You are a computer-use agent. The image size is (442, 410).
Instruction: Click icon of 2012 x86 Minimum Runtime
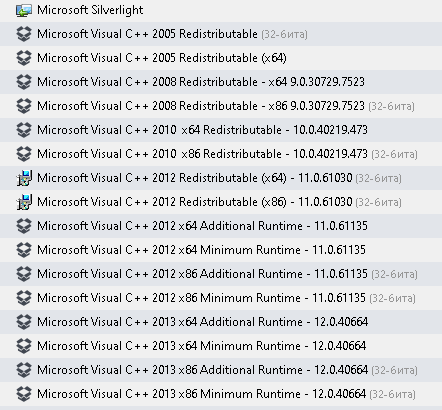[24, 298]
